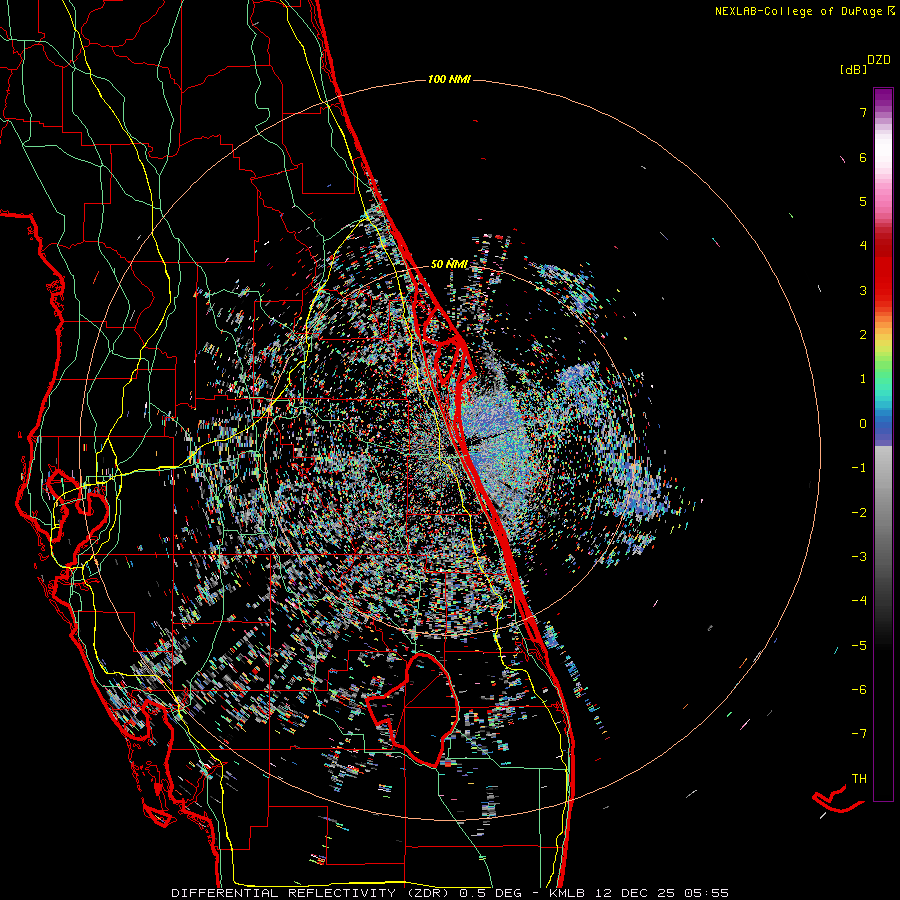This screenshot has height=900, width=900.
Task: Click the ZDR color scale bar
Action: 883,444
